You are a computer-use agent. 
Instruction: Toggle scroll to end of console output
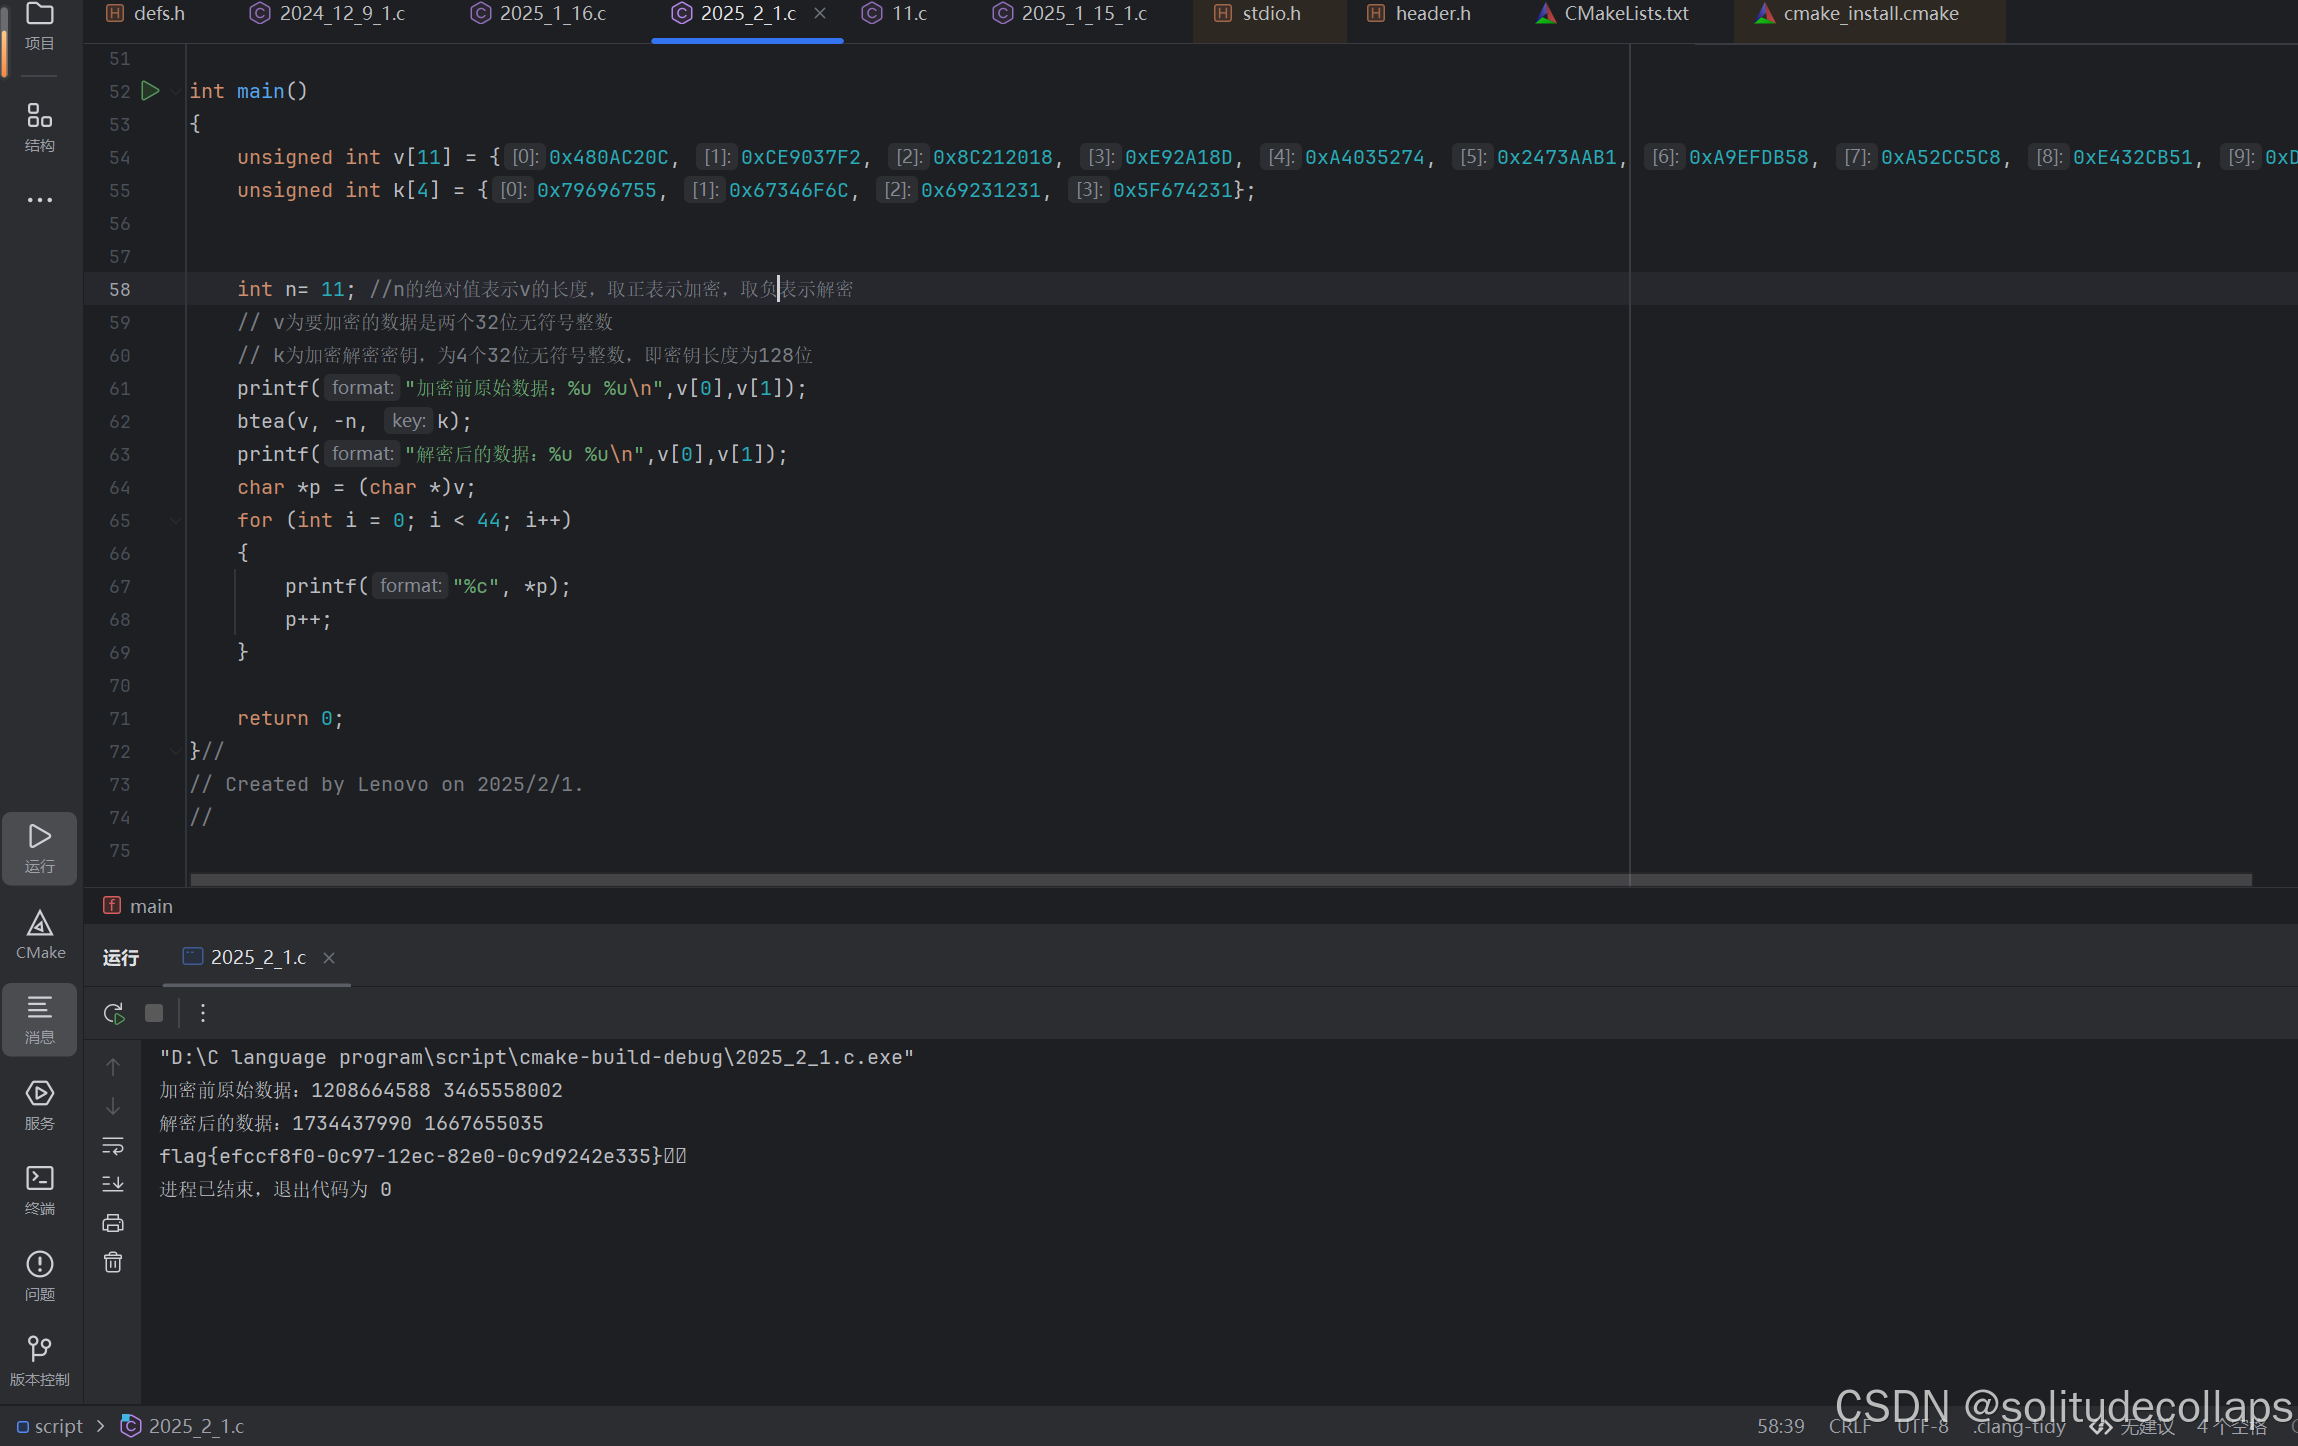[x=113, y=1184]
